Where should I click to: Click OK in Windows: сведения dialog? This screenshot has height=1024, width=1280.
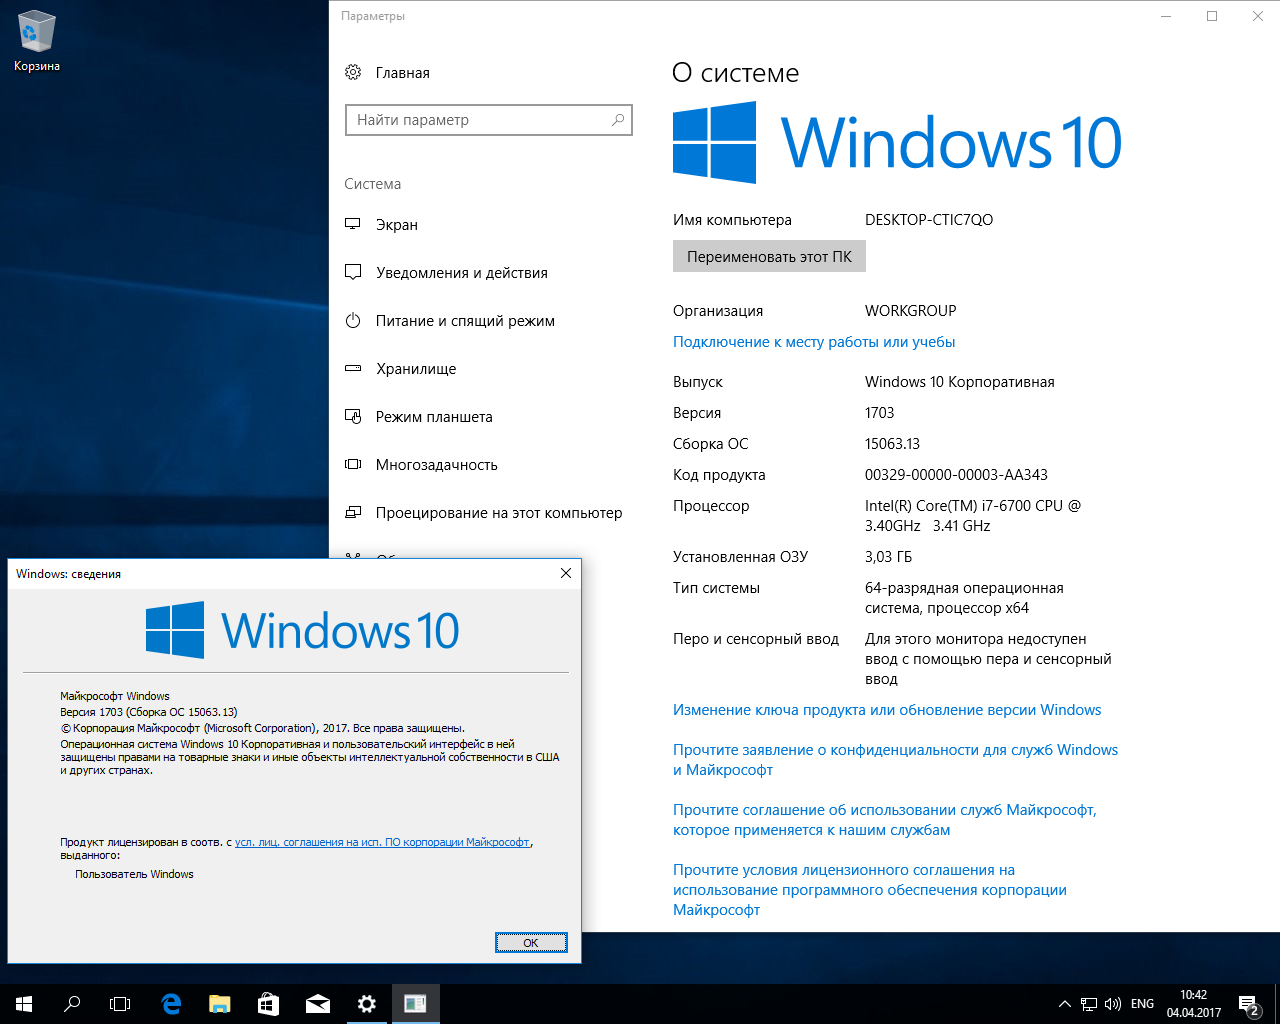click(531, 943)
